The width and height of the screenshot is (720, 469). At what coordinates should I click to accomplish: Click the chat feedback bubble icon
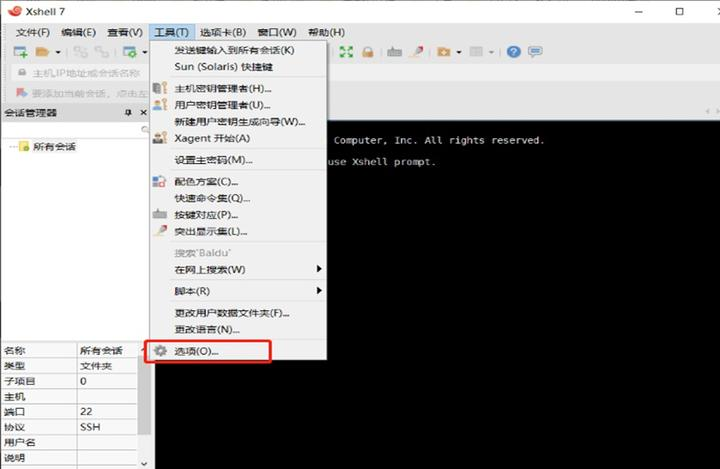(x=535, y=52)
